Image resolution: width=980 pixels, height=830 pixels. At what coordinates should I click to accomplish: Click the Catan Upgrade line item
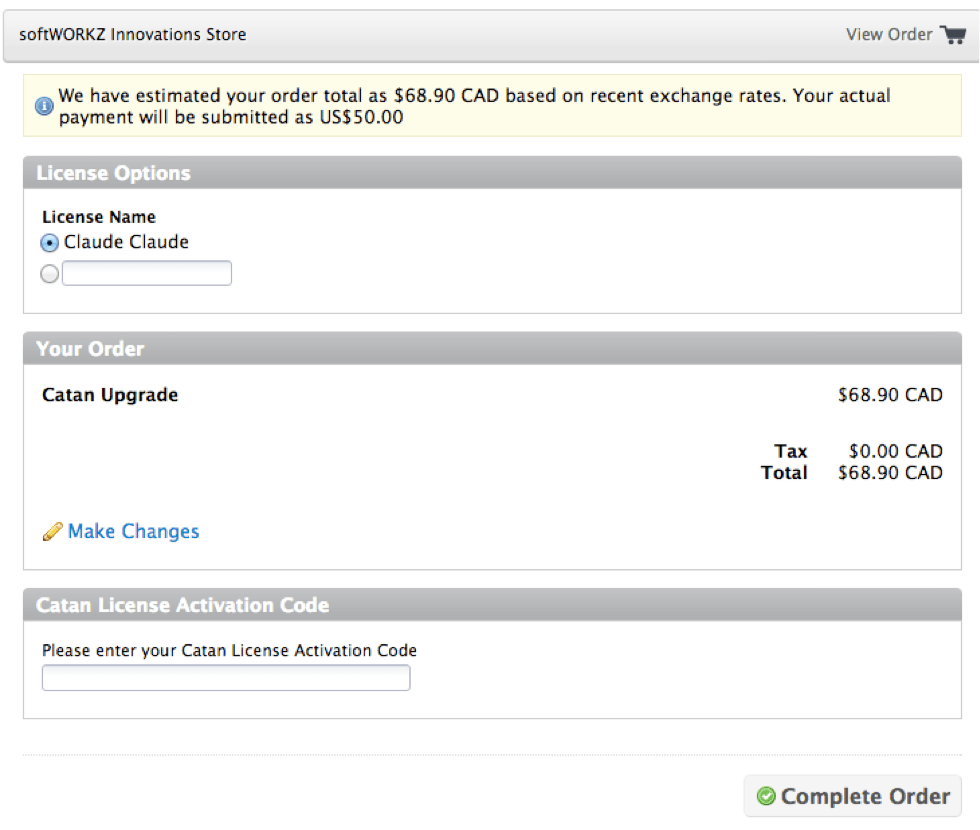click(109, 394)
